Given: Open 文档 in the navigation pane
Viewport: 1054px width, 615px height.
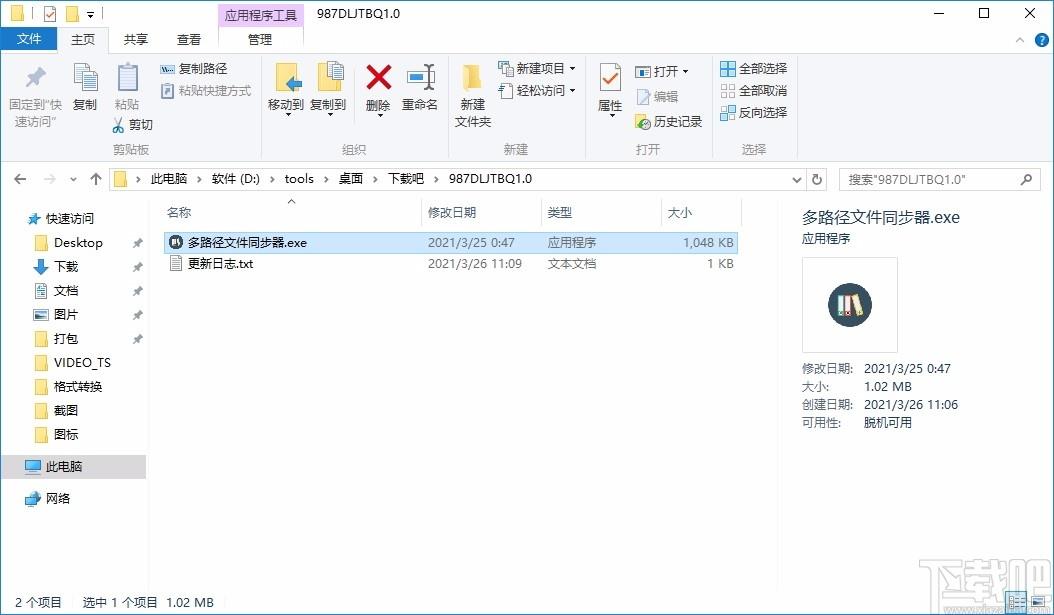Looking at the screenshot, I should [x=66, y=290].
